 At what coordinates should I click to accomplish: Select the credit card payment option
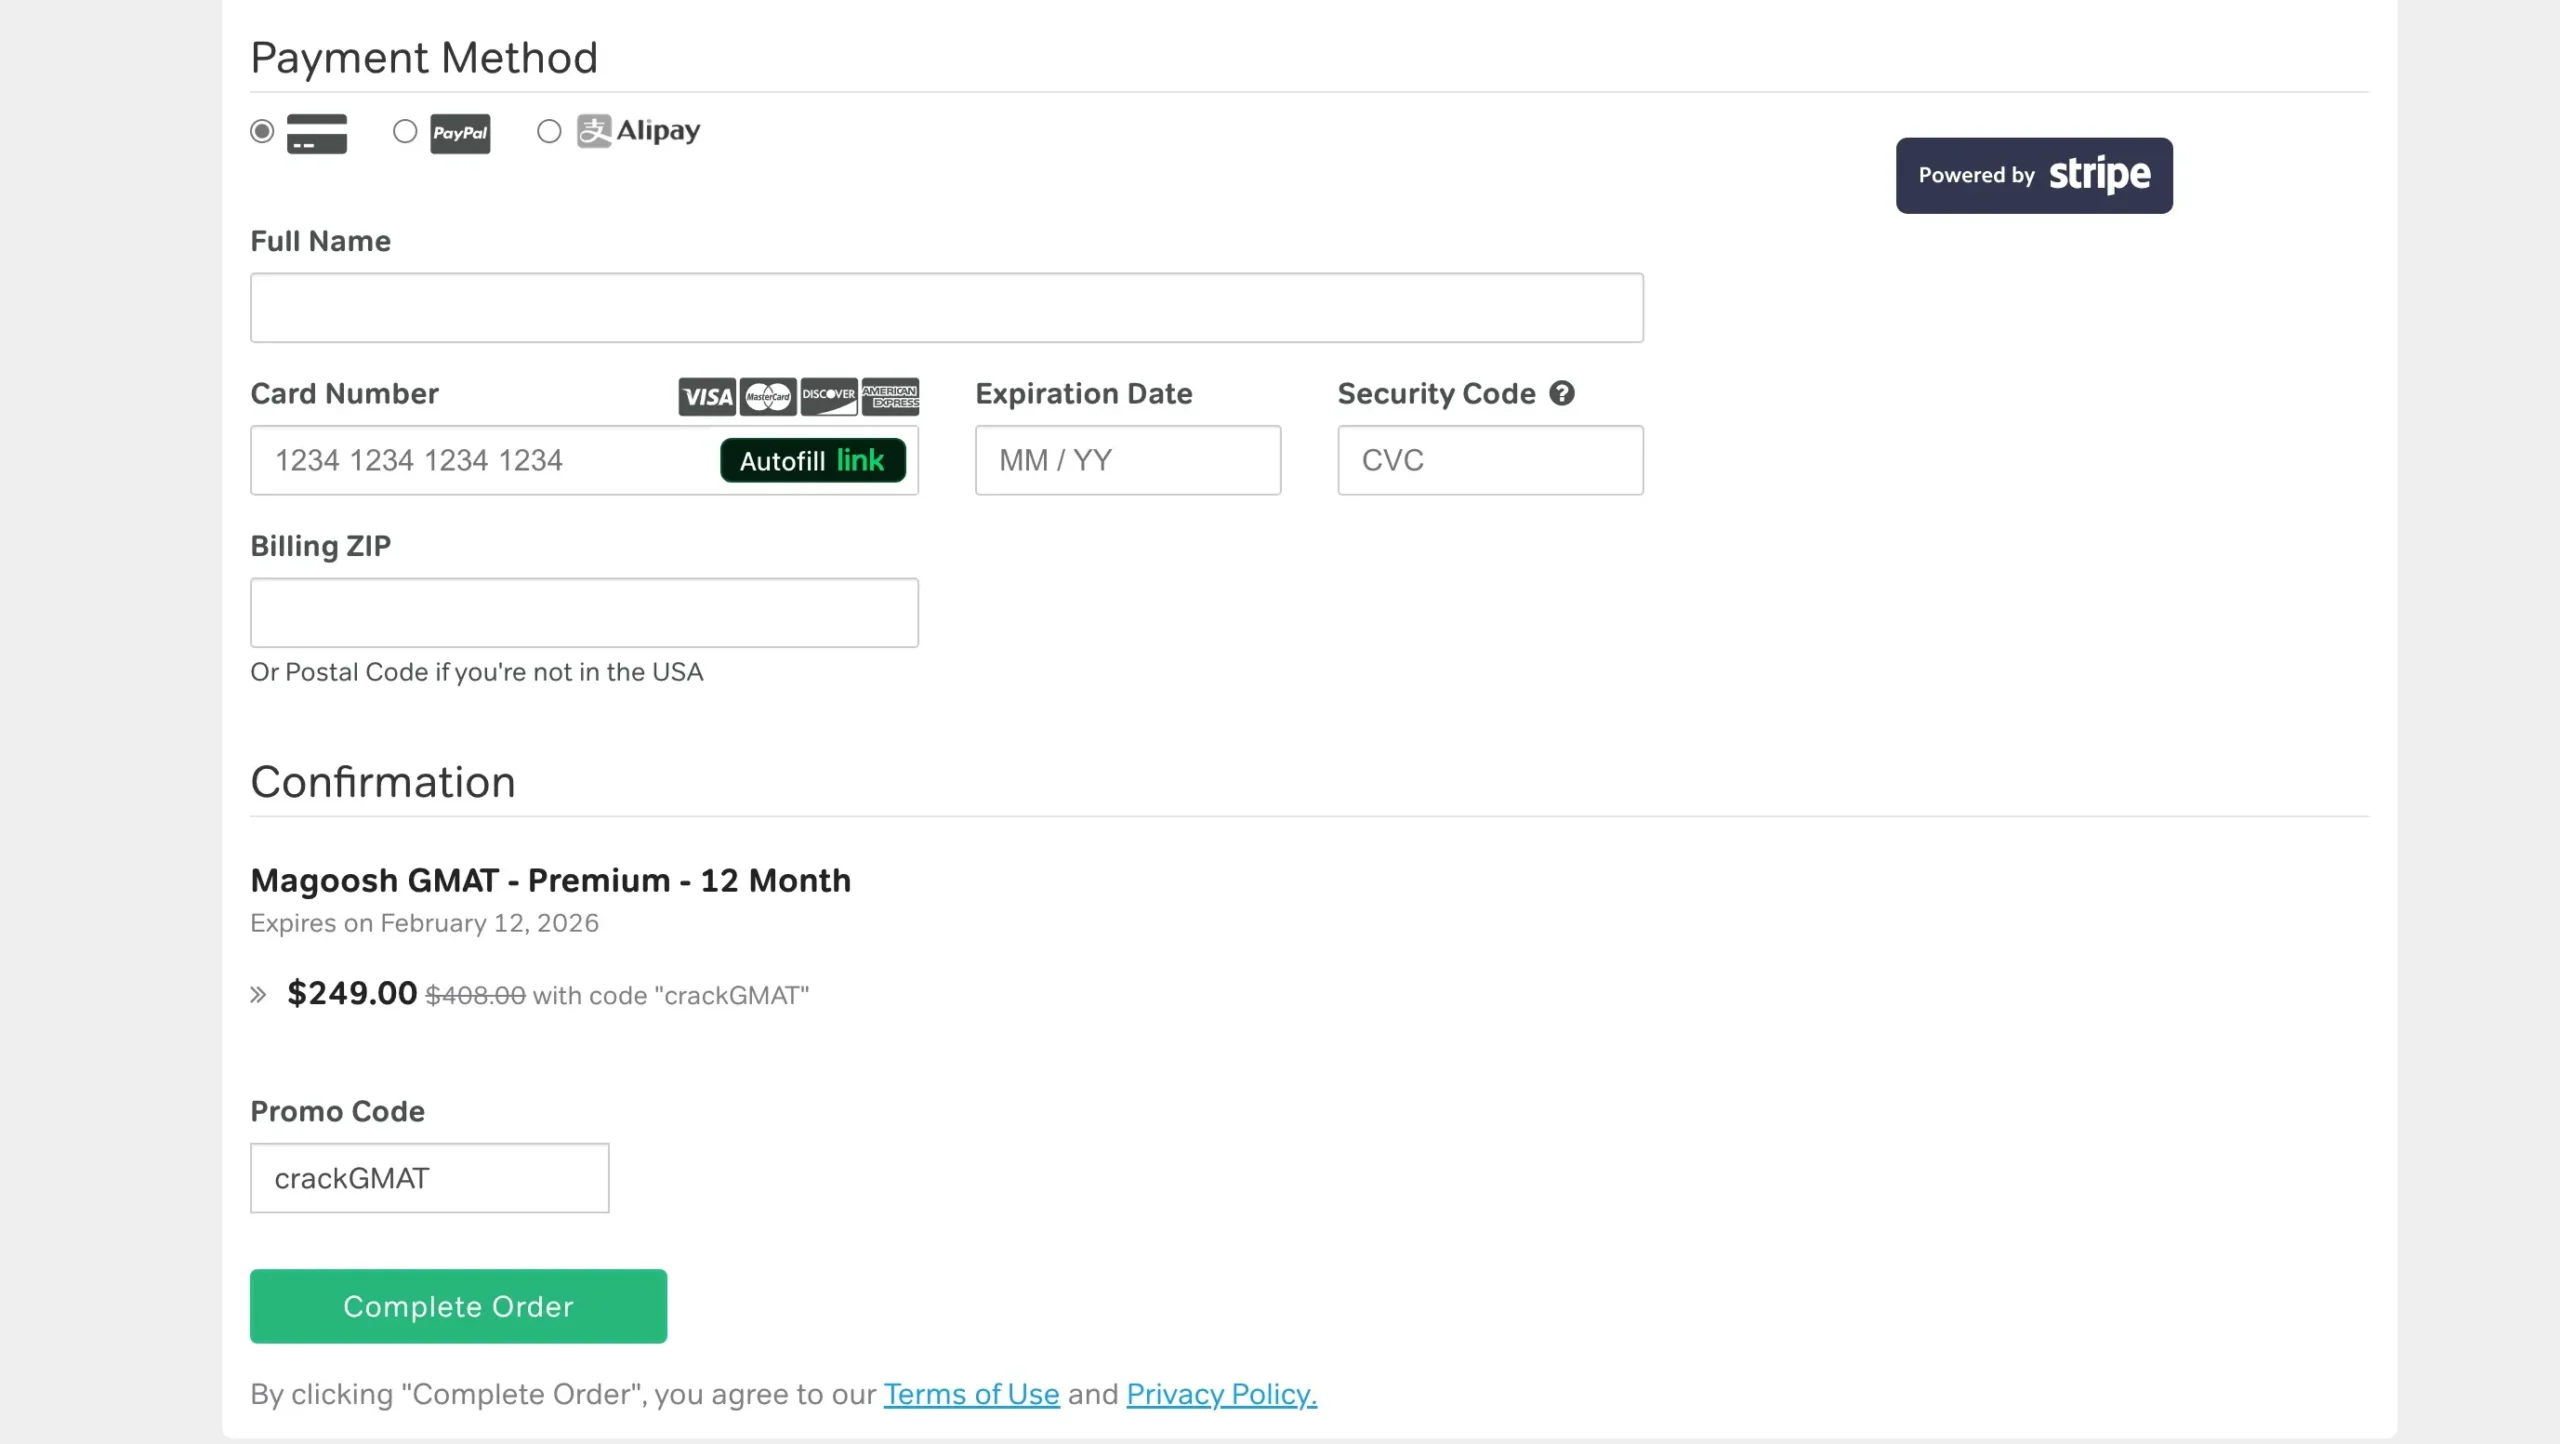click(262, 131)
